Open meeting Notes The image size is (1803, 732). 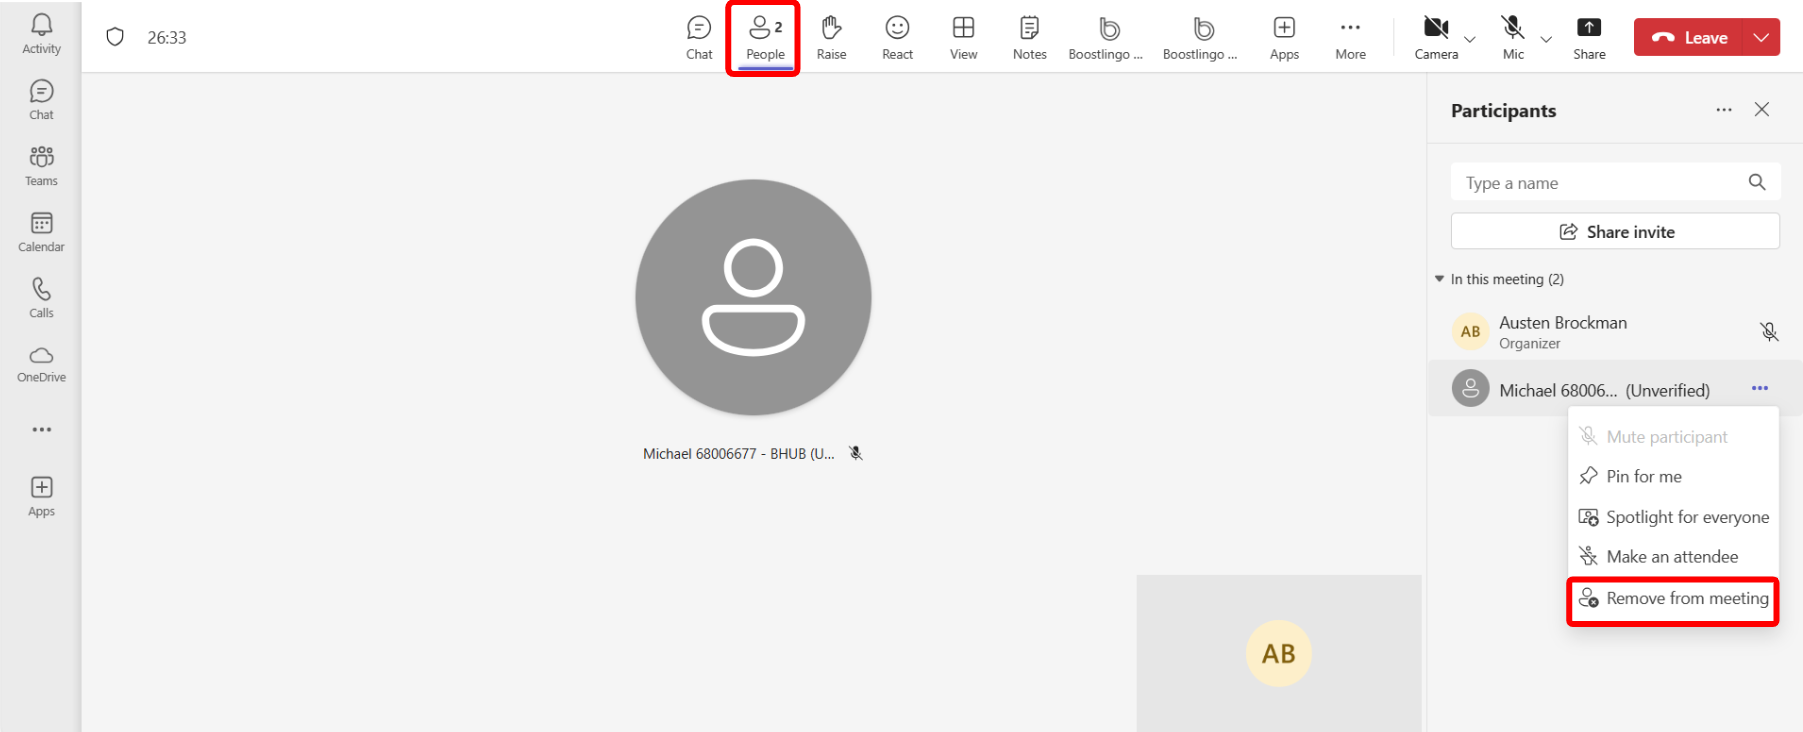pyautogui.click(x=1029, y=38)
